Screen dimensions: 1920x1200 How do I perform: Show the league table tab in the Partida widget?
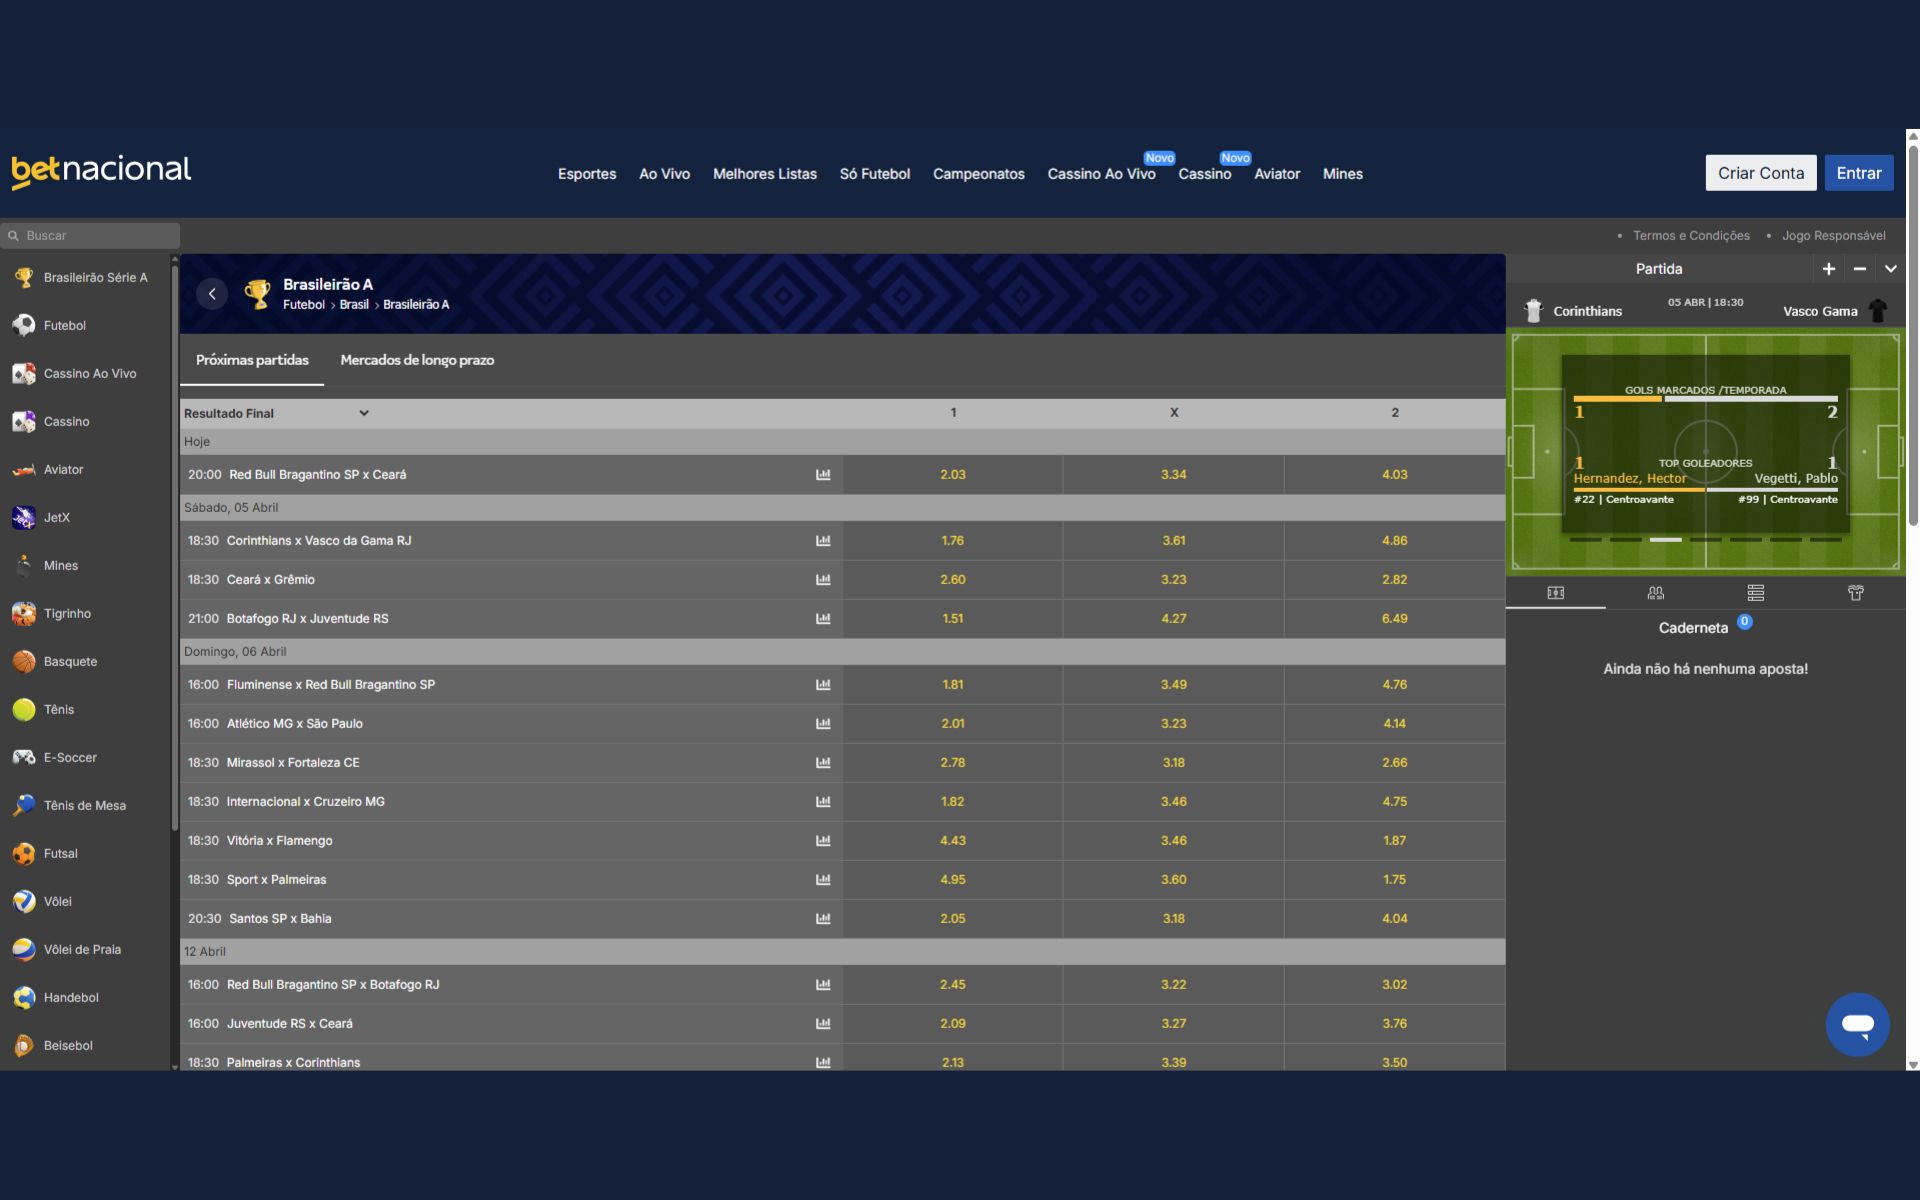coord(1755,593)
